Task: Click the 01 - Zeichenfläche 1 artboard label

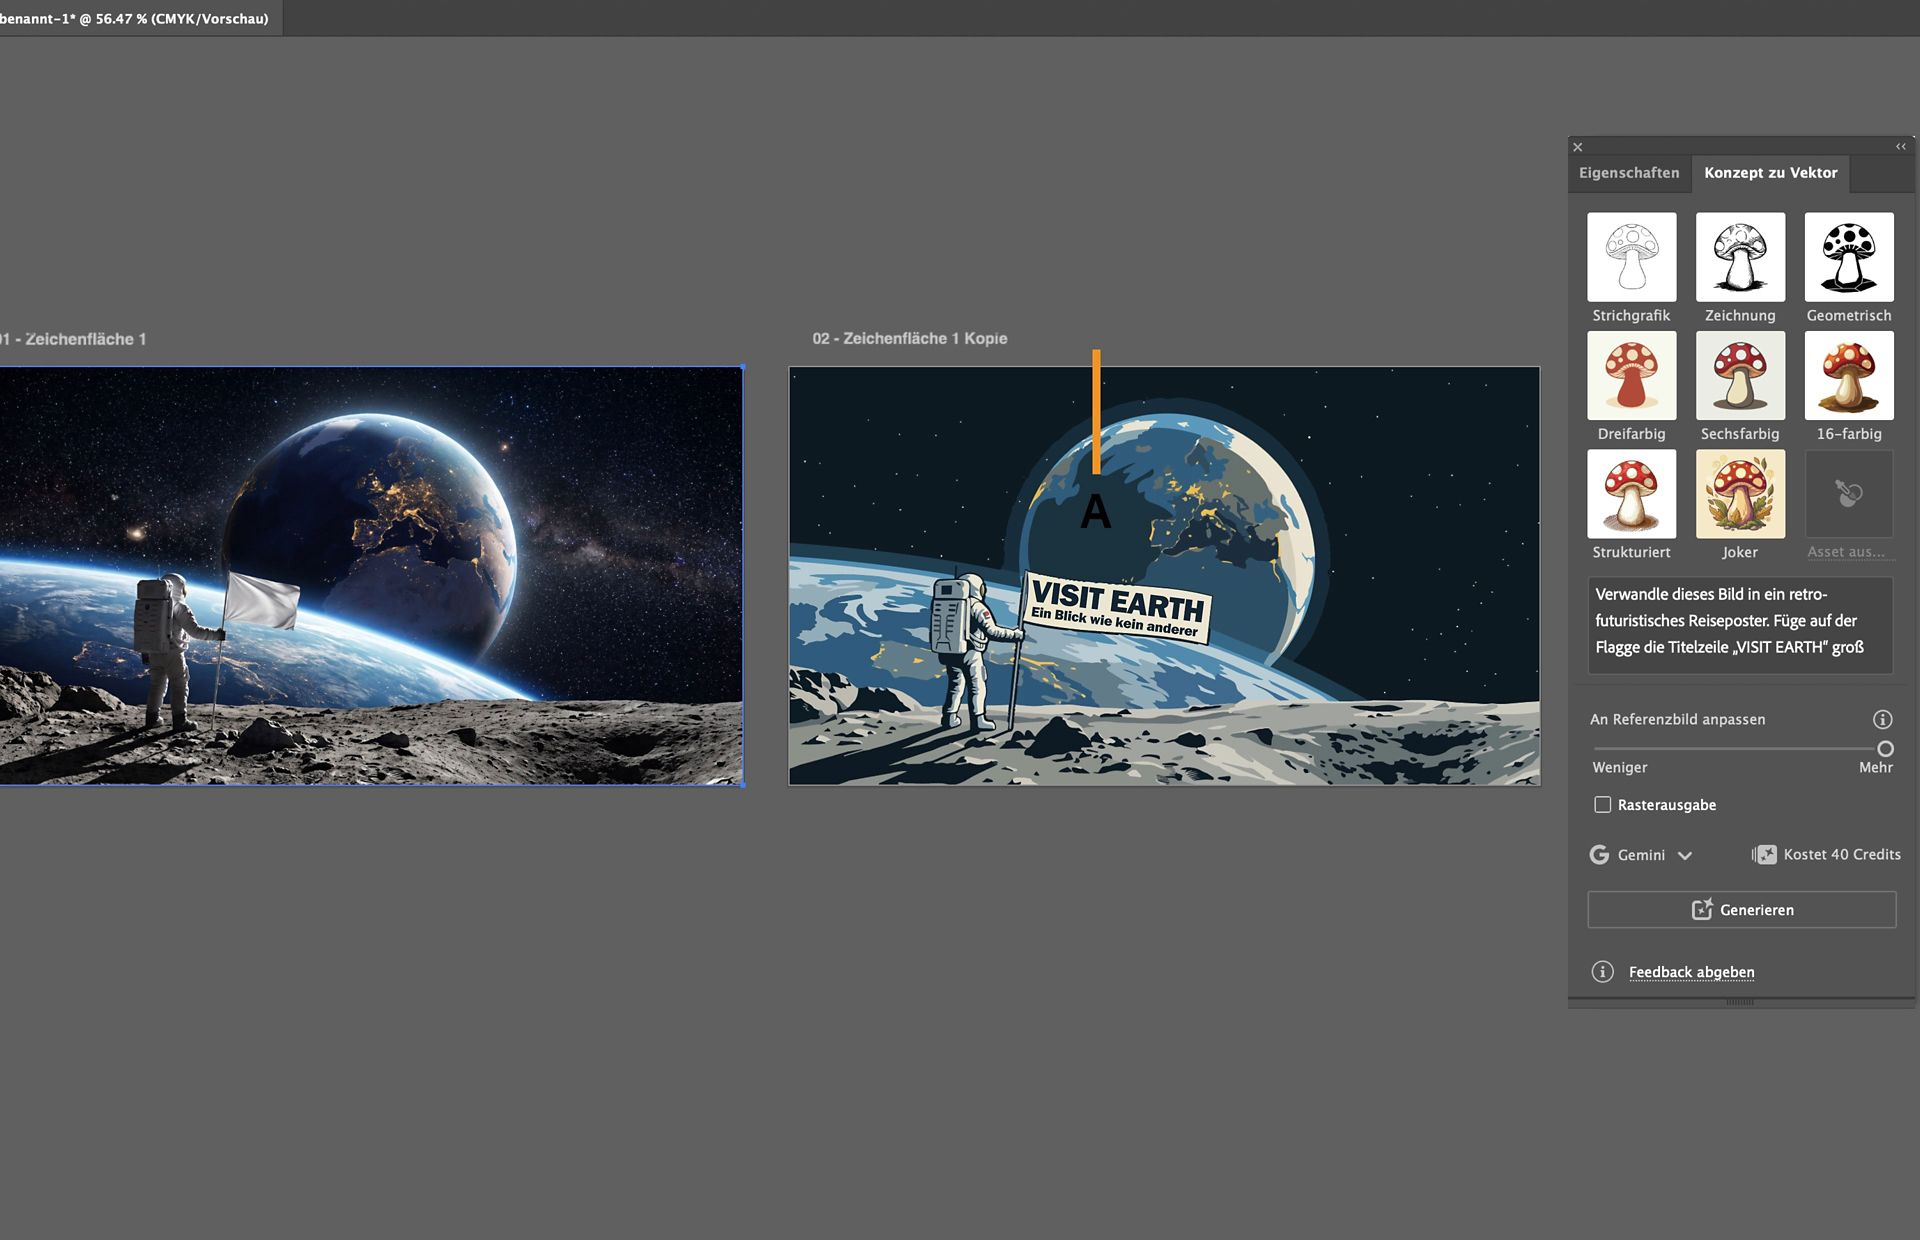Action: tap(73, 339)
